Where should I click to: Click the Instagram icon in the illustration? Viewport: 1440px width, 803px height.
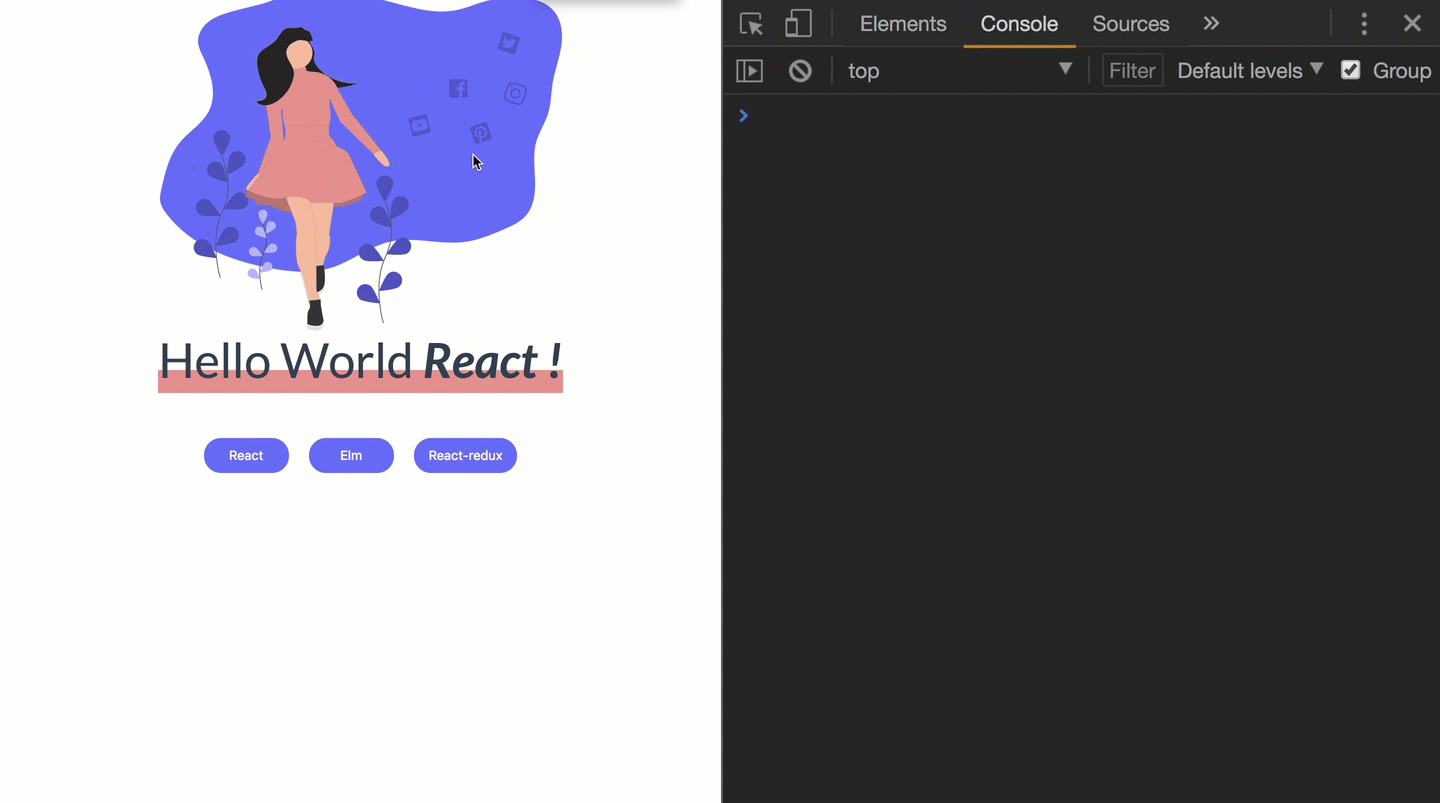515,94
